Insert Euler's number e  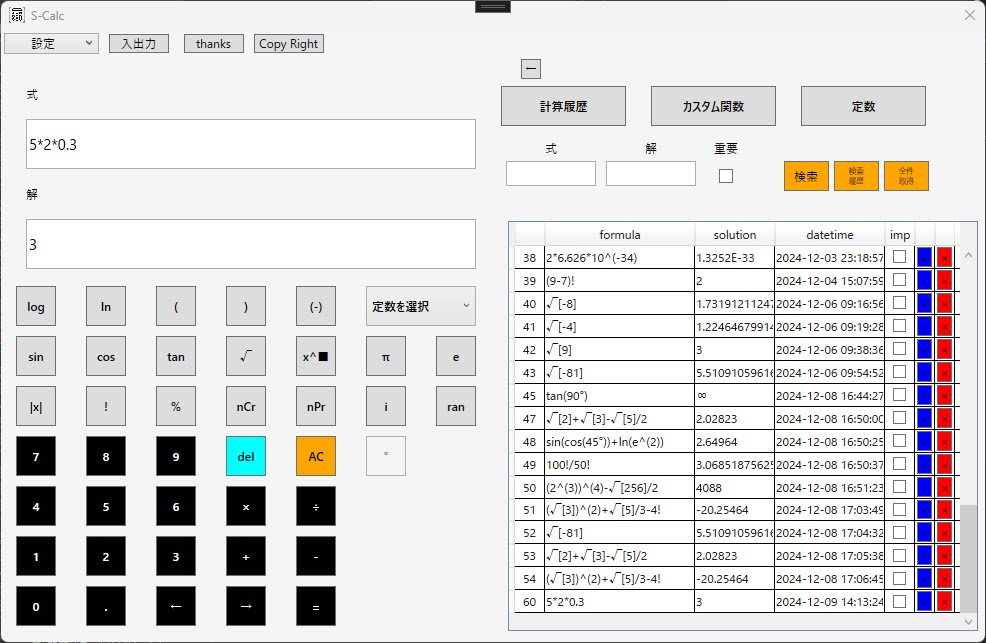click(456, 356)
